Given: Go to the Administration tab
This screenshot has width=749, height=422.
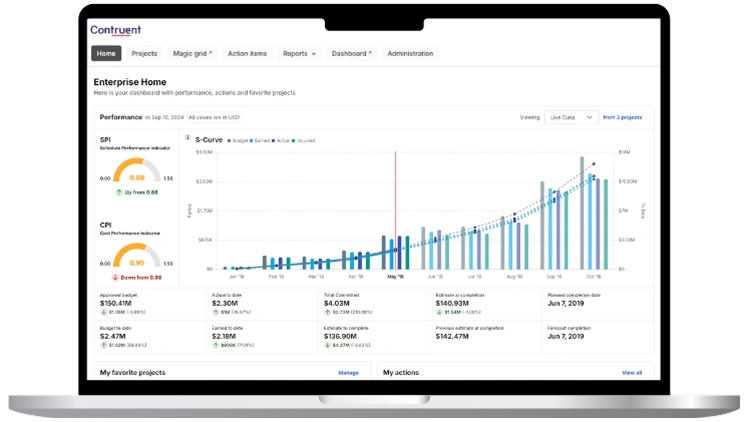Looking at the screenshot, I should (410, 54).
